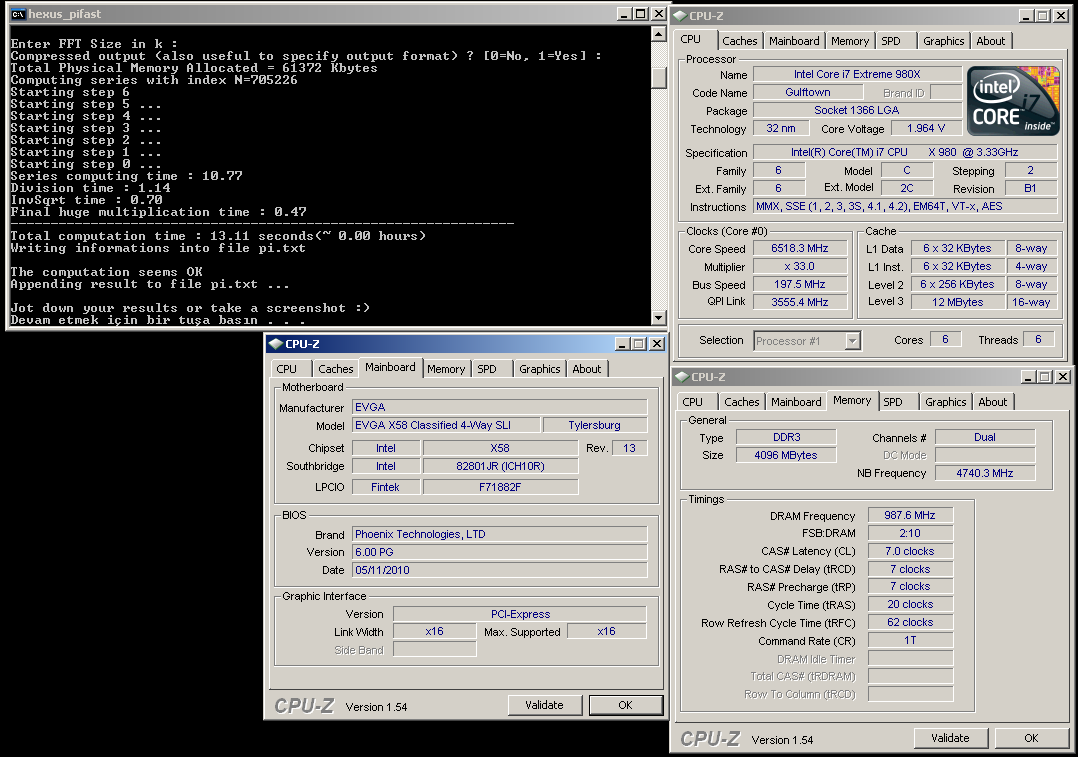This screenshot has height=757, width=1078.
Task: Click the Level 3 cache value 12 MBytes
Action: (957, 302)
